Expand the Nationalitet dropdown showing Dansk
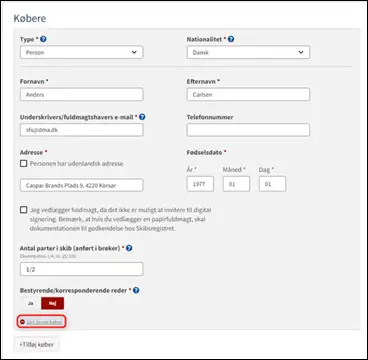The image size is (368, 360). [248, 52]
